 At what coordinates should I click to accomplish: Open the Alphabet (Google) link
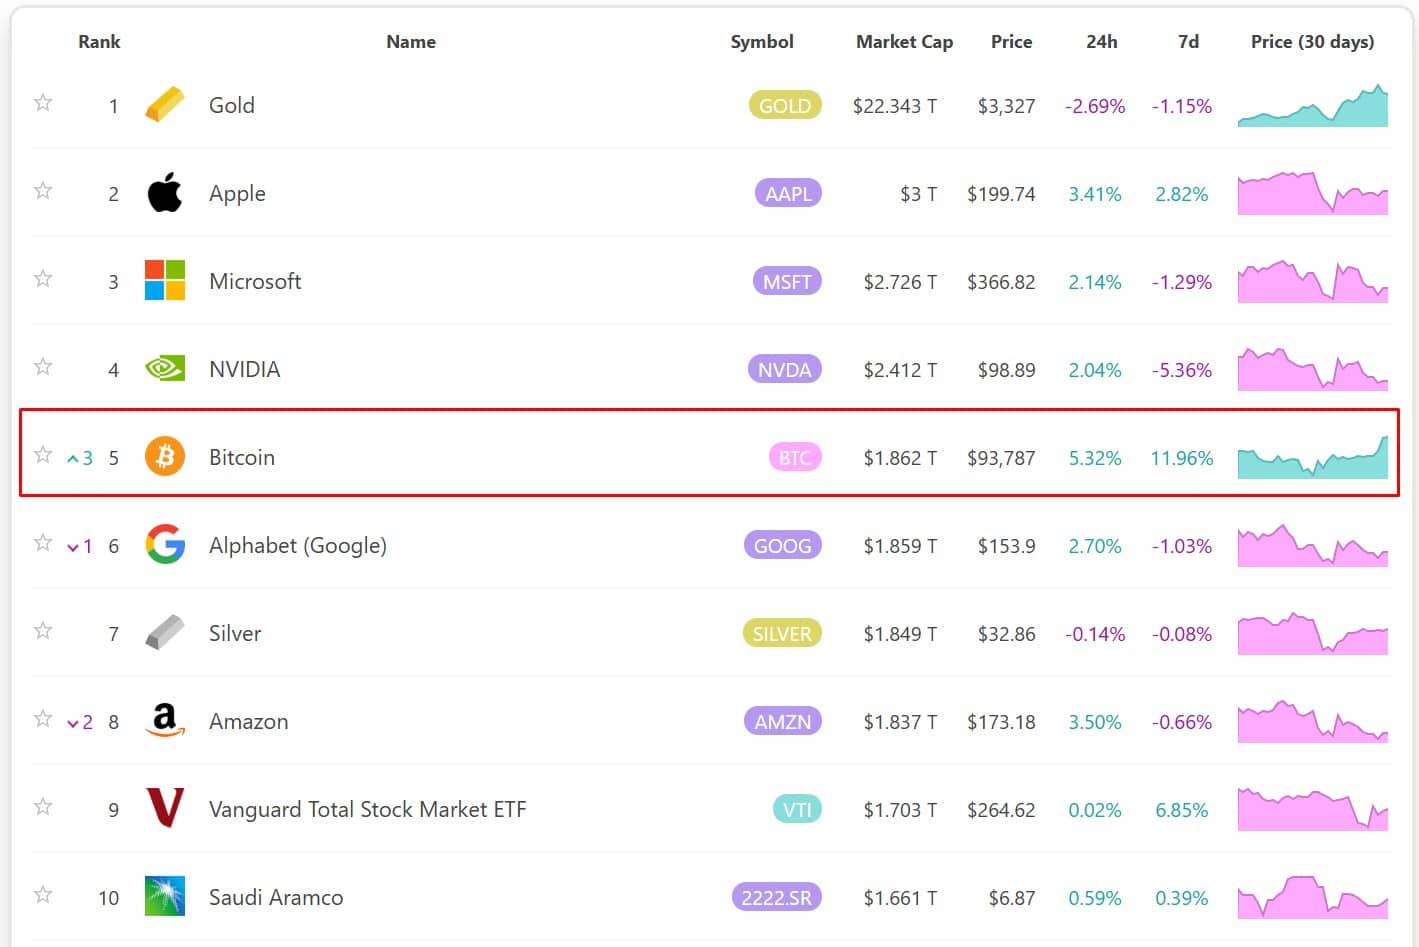tap(298, 546)
